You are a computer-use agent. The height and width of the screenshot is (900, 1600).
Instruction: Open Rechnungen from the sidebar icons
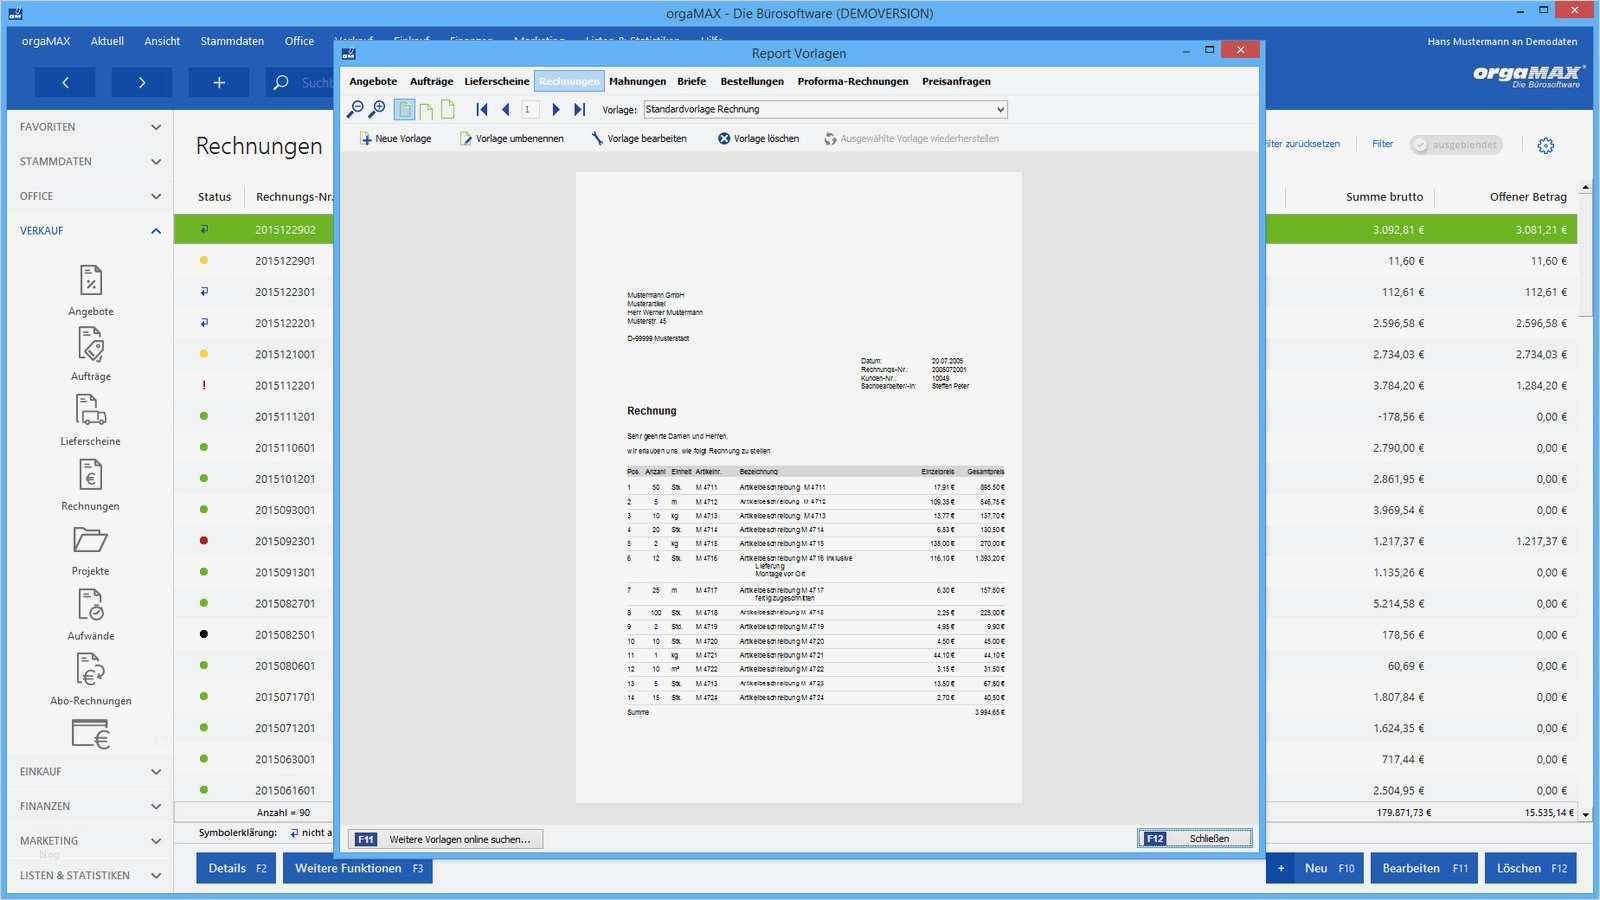pyautogui.click(x=90, y=485)
